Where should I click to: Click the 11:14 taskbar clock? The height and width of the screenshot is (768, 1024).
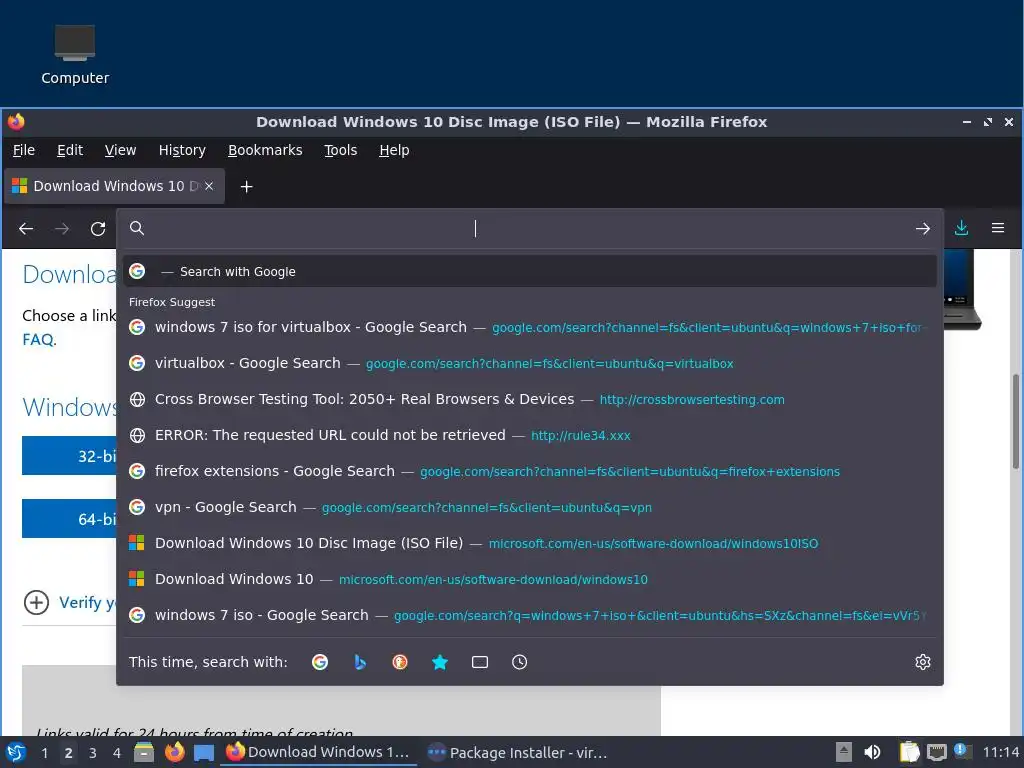1001,752
